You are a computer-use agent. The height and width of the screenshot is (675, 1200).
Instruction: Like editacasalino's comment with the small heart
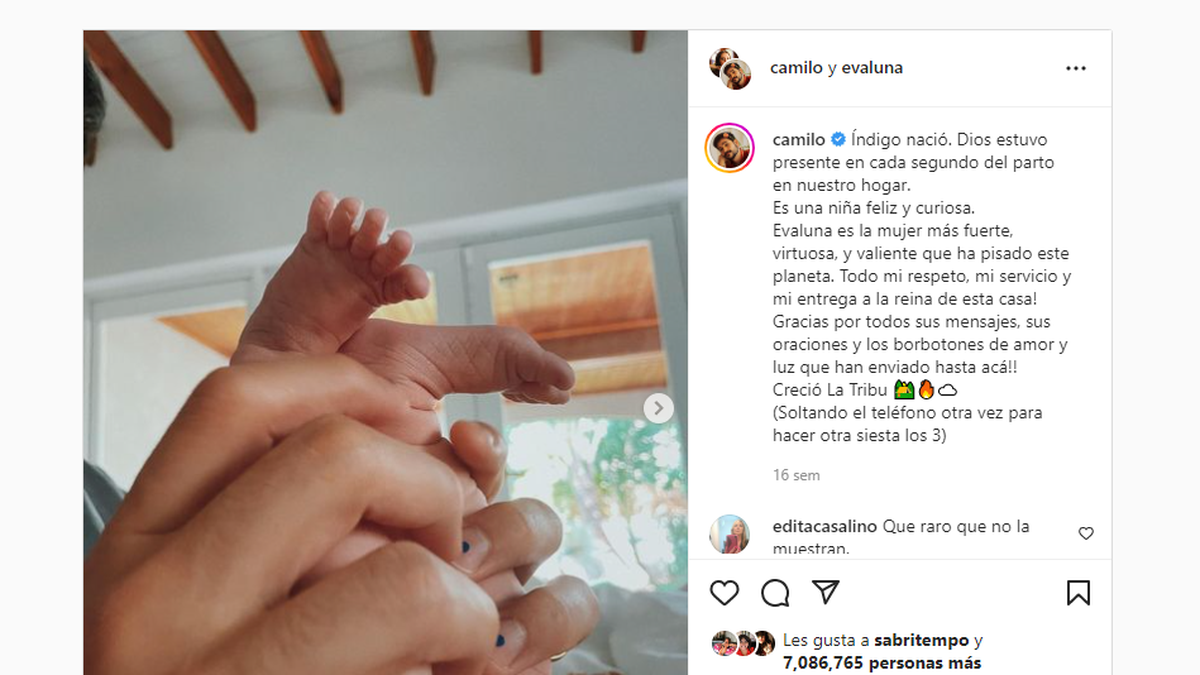point(1086,534)
